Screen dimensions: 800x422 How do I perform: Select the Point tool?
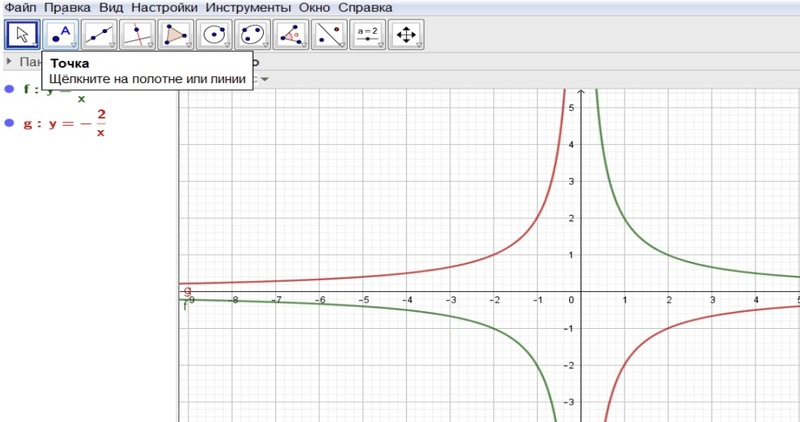click(60, 35)
